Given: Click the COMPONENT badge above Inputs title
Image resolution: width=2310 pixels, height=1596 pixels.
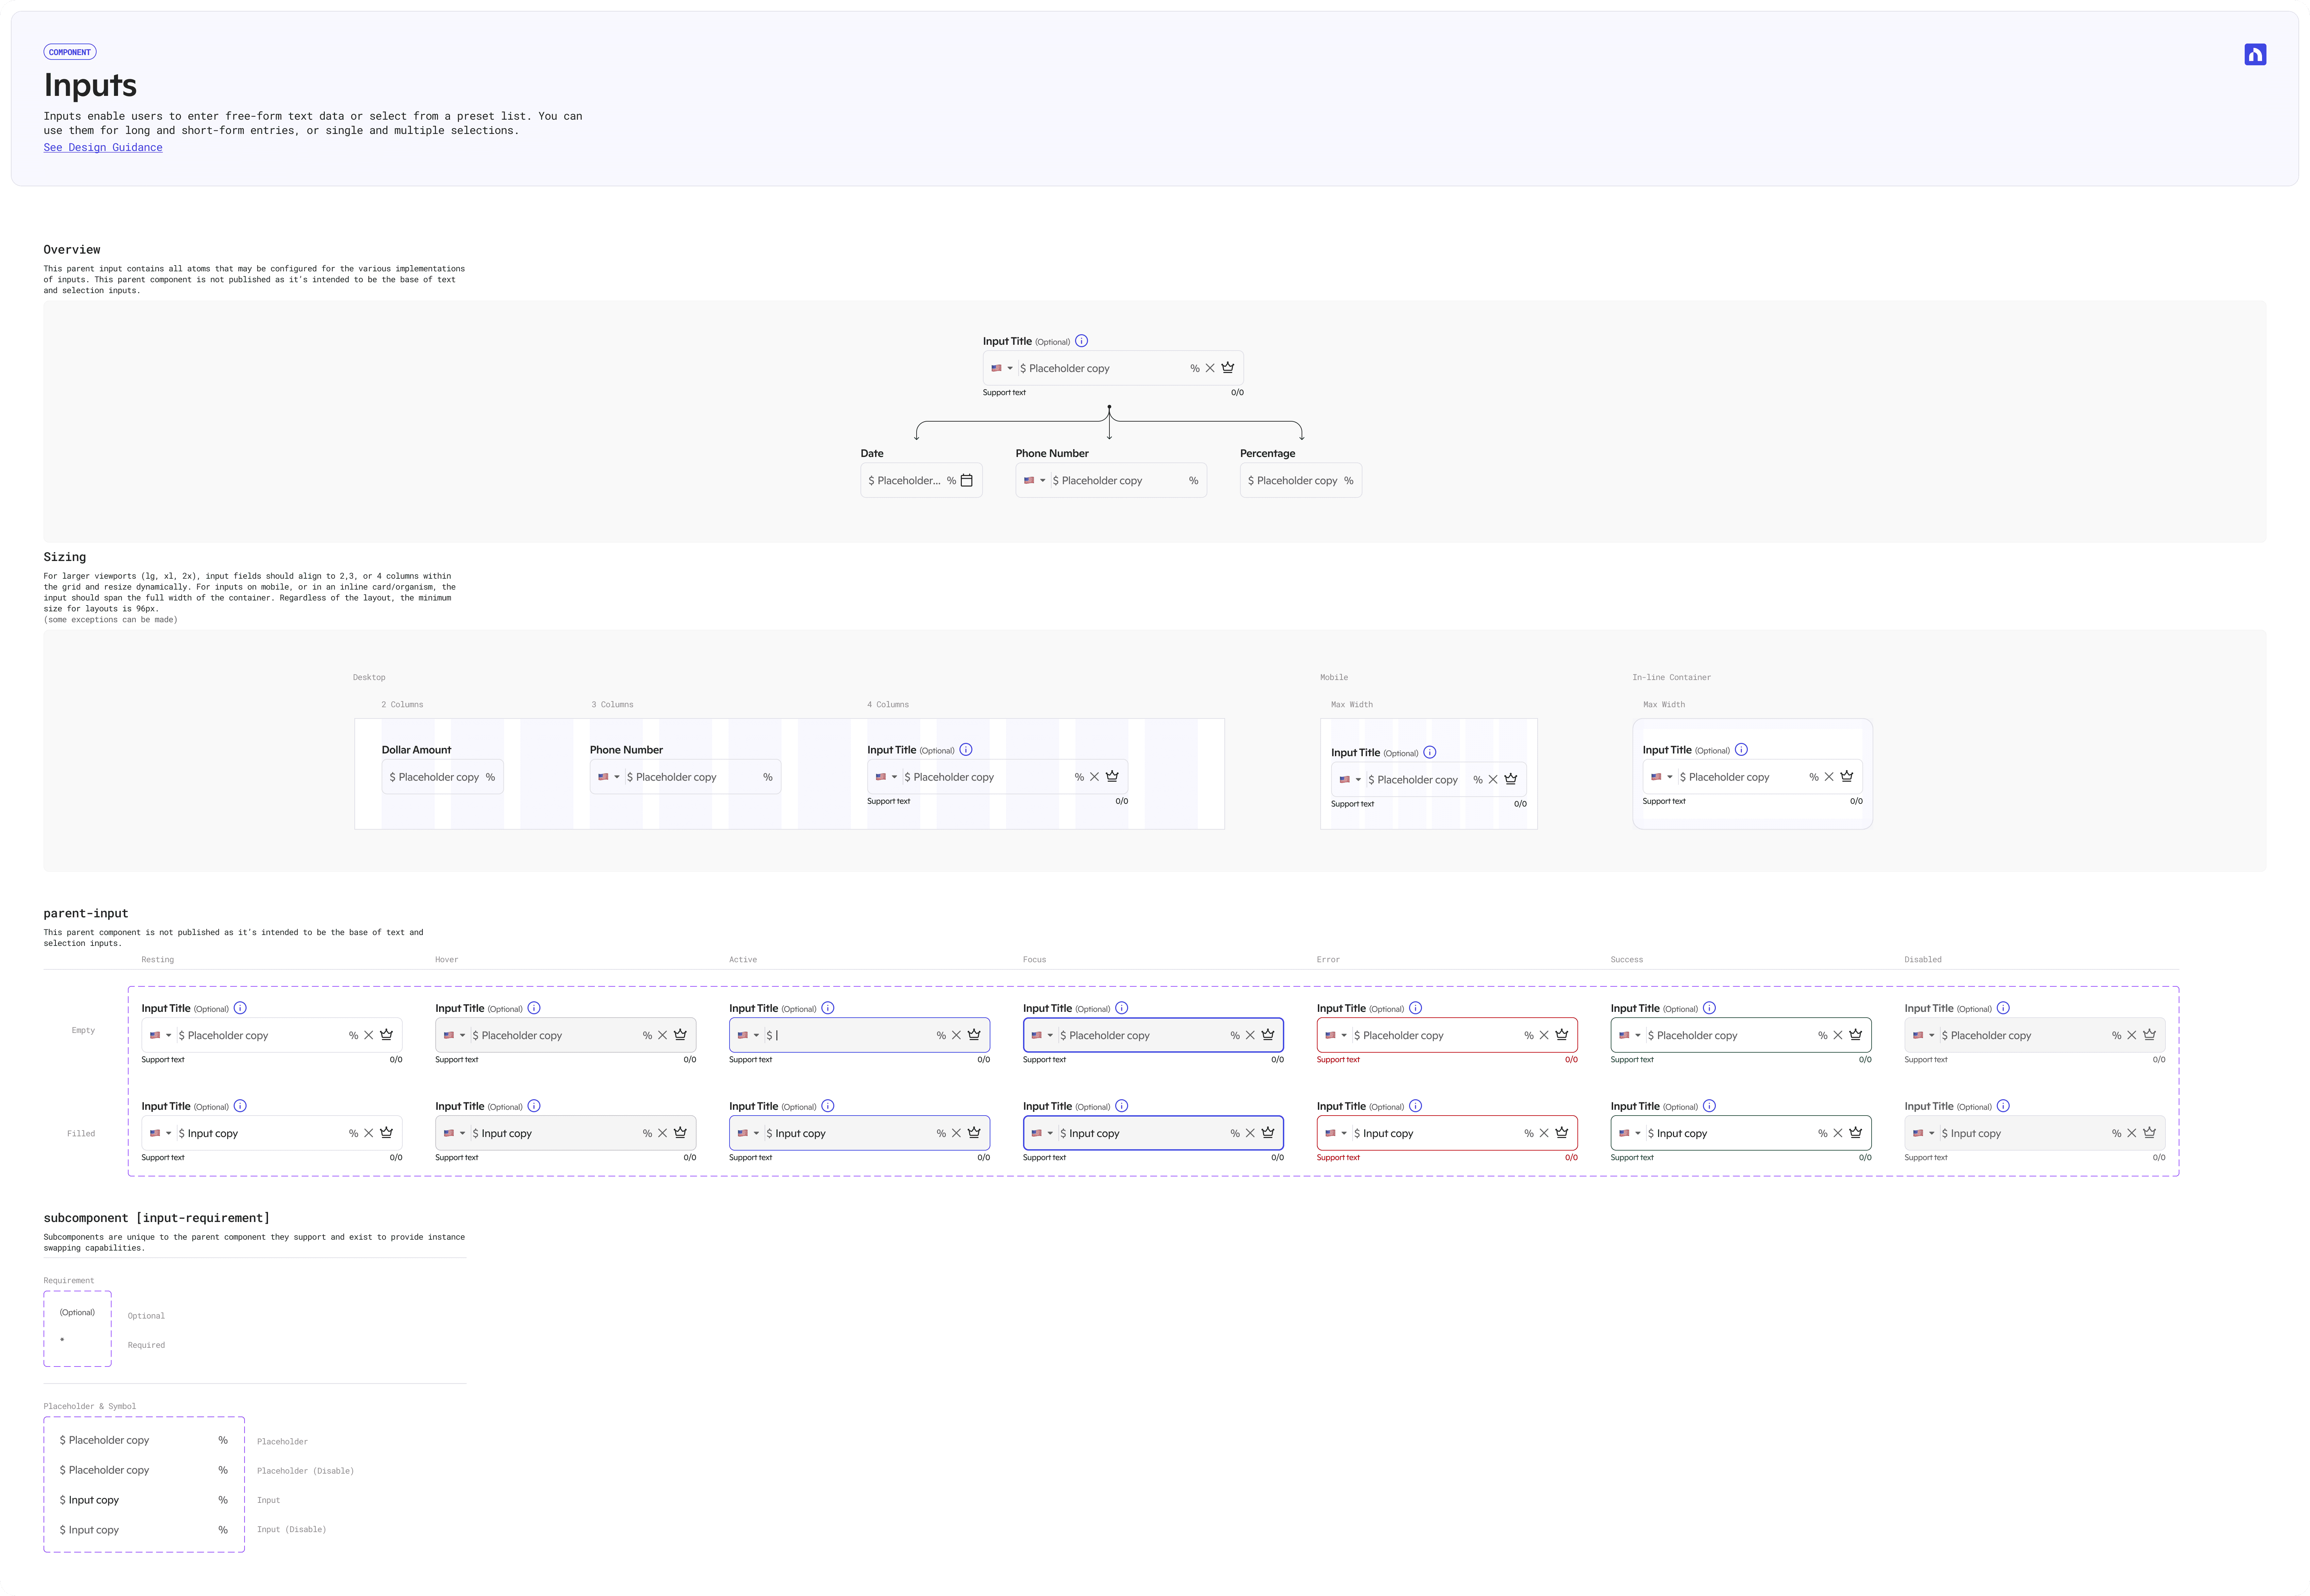Looking at the screenshot, I should (x=70, y=52).
